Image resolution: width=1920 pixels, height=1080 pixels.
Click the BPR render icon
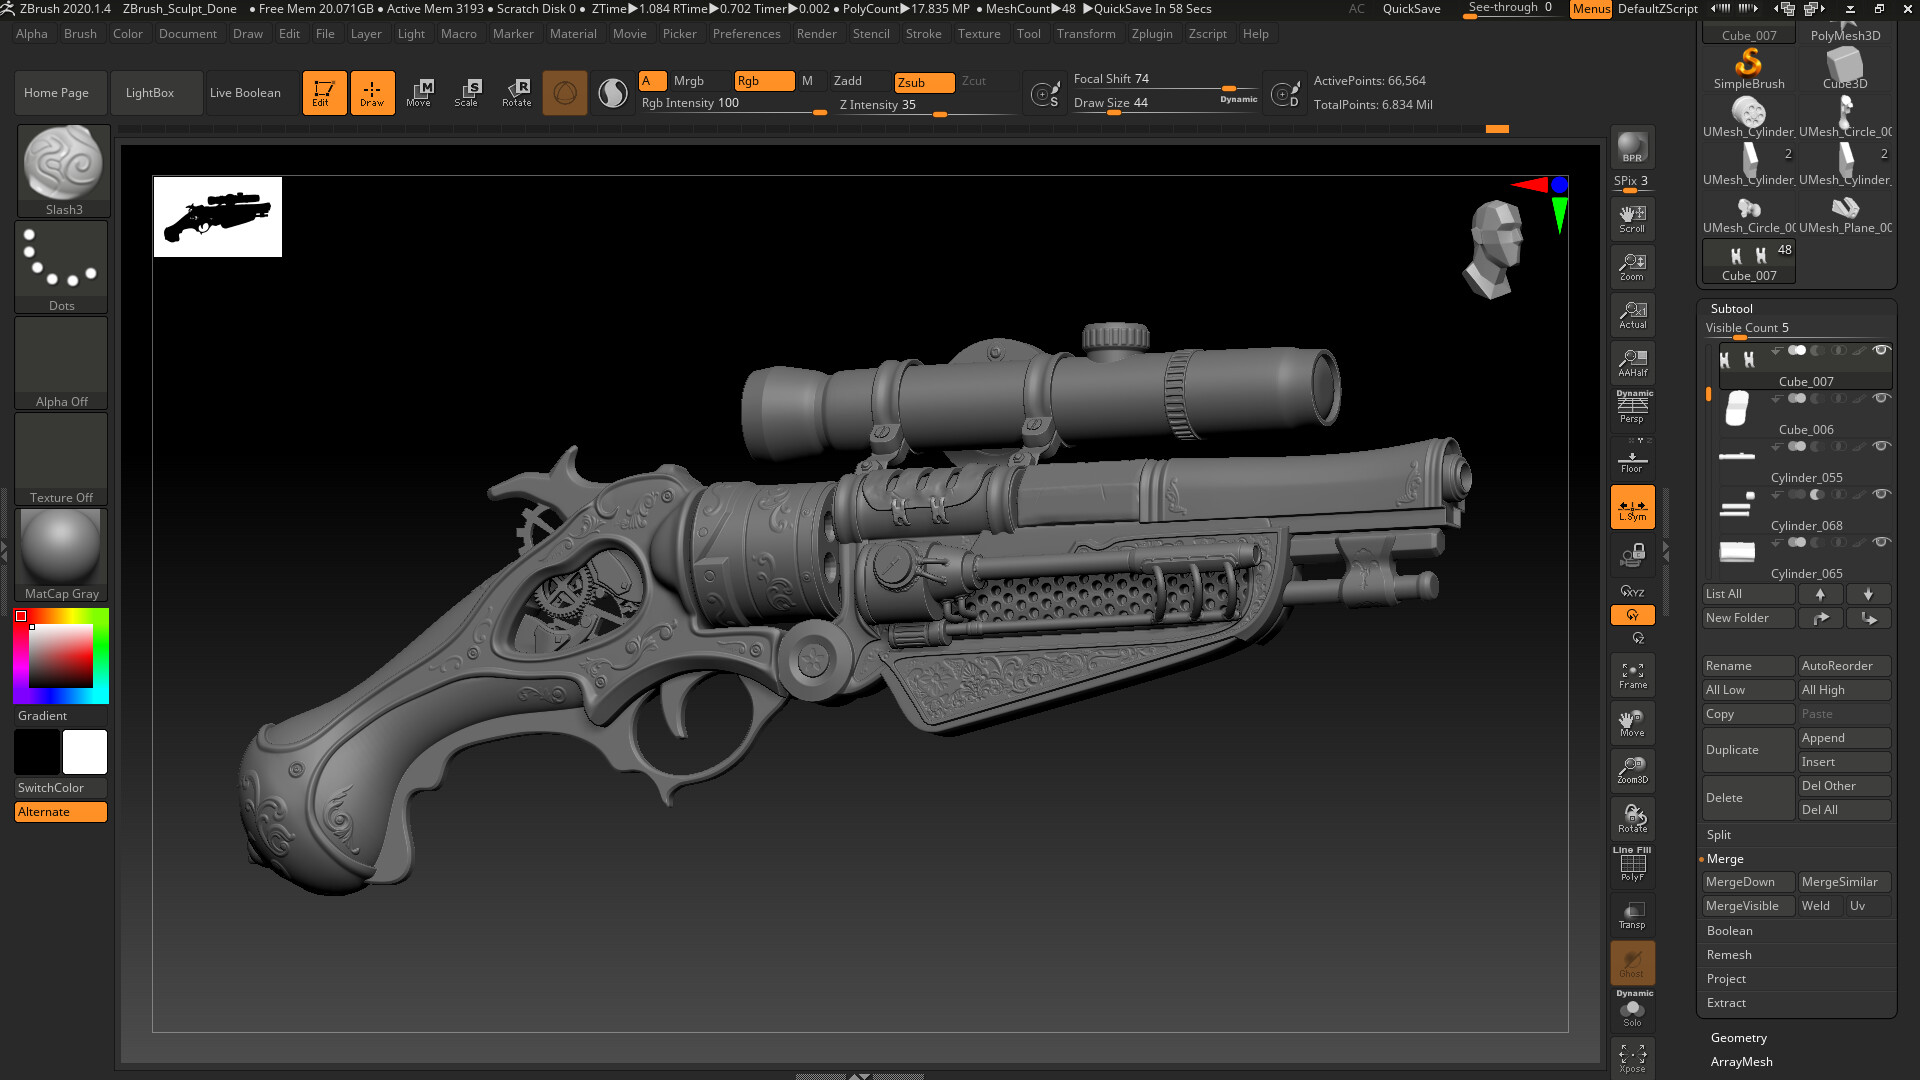pyautogui.click(x=1632, y=148)
